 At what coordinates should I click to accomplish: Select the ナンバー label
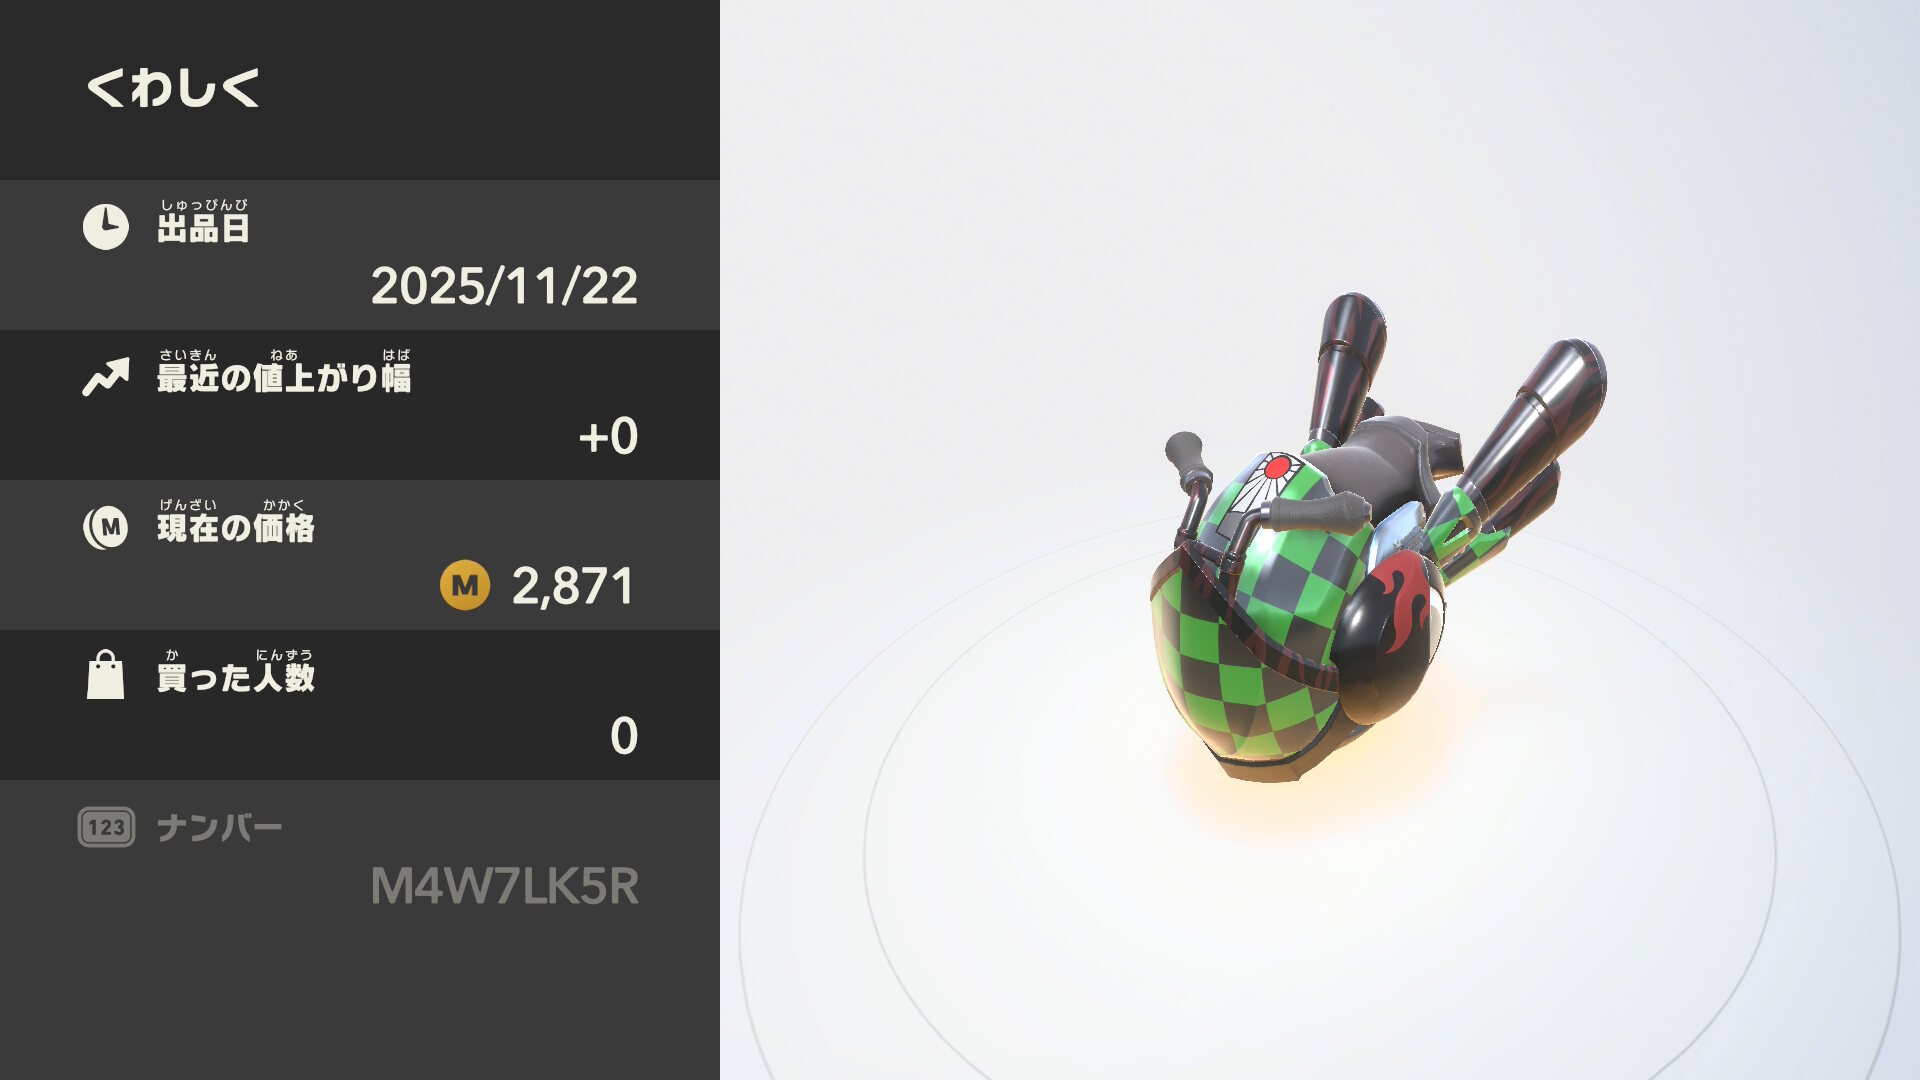tap(219, 828)
